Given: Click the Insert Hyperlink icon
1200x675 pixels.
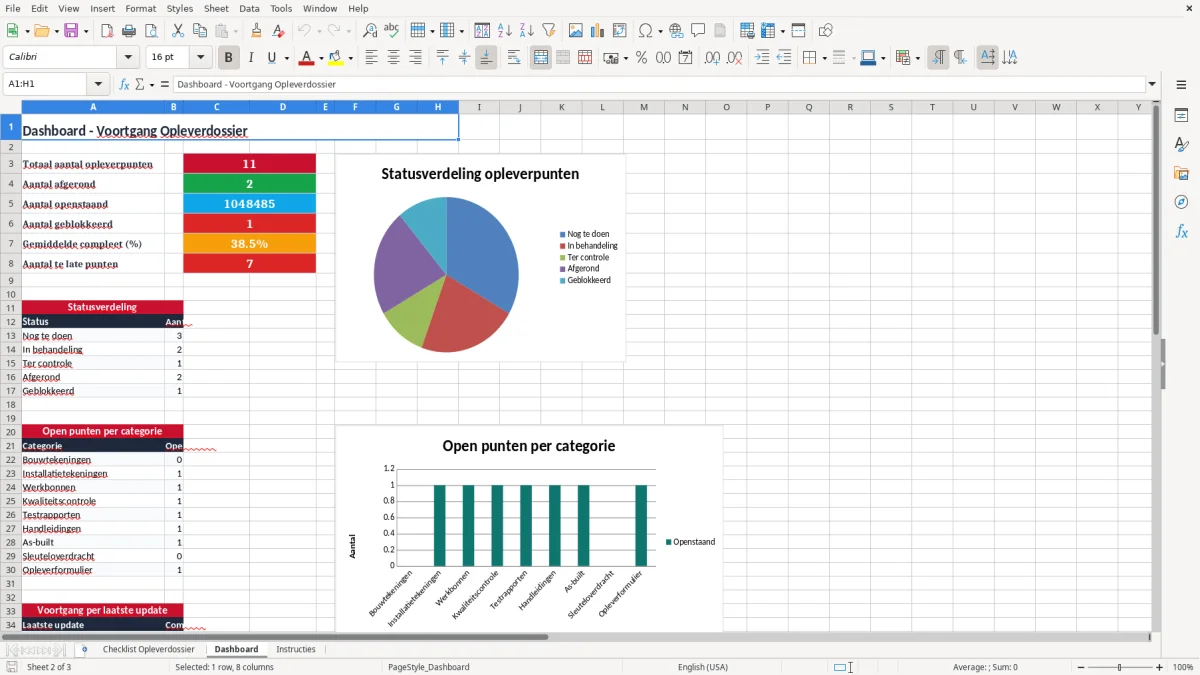Looking at the screenshot, I should 676,31.
